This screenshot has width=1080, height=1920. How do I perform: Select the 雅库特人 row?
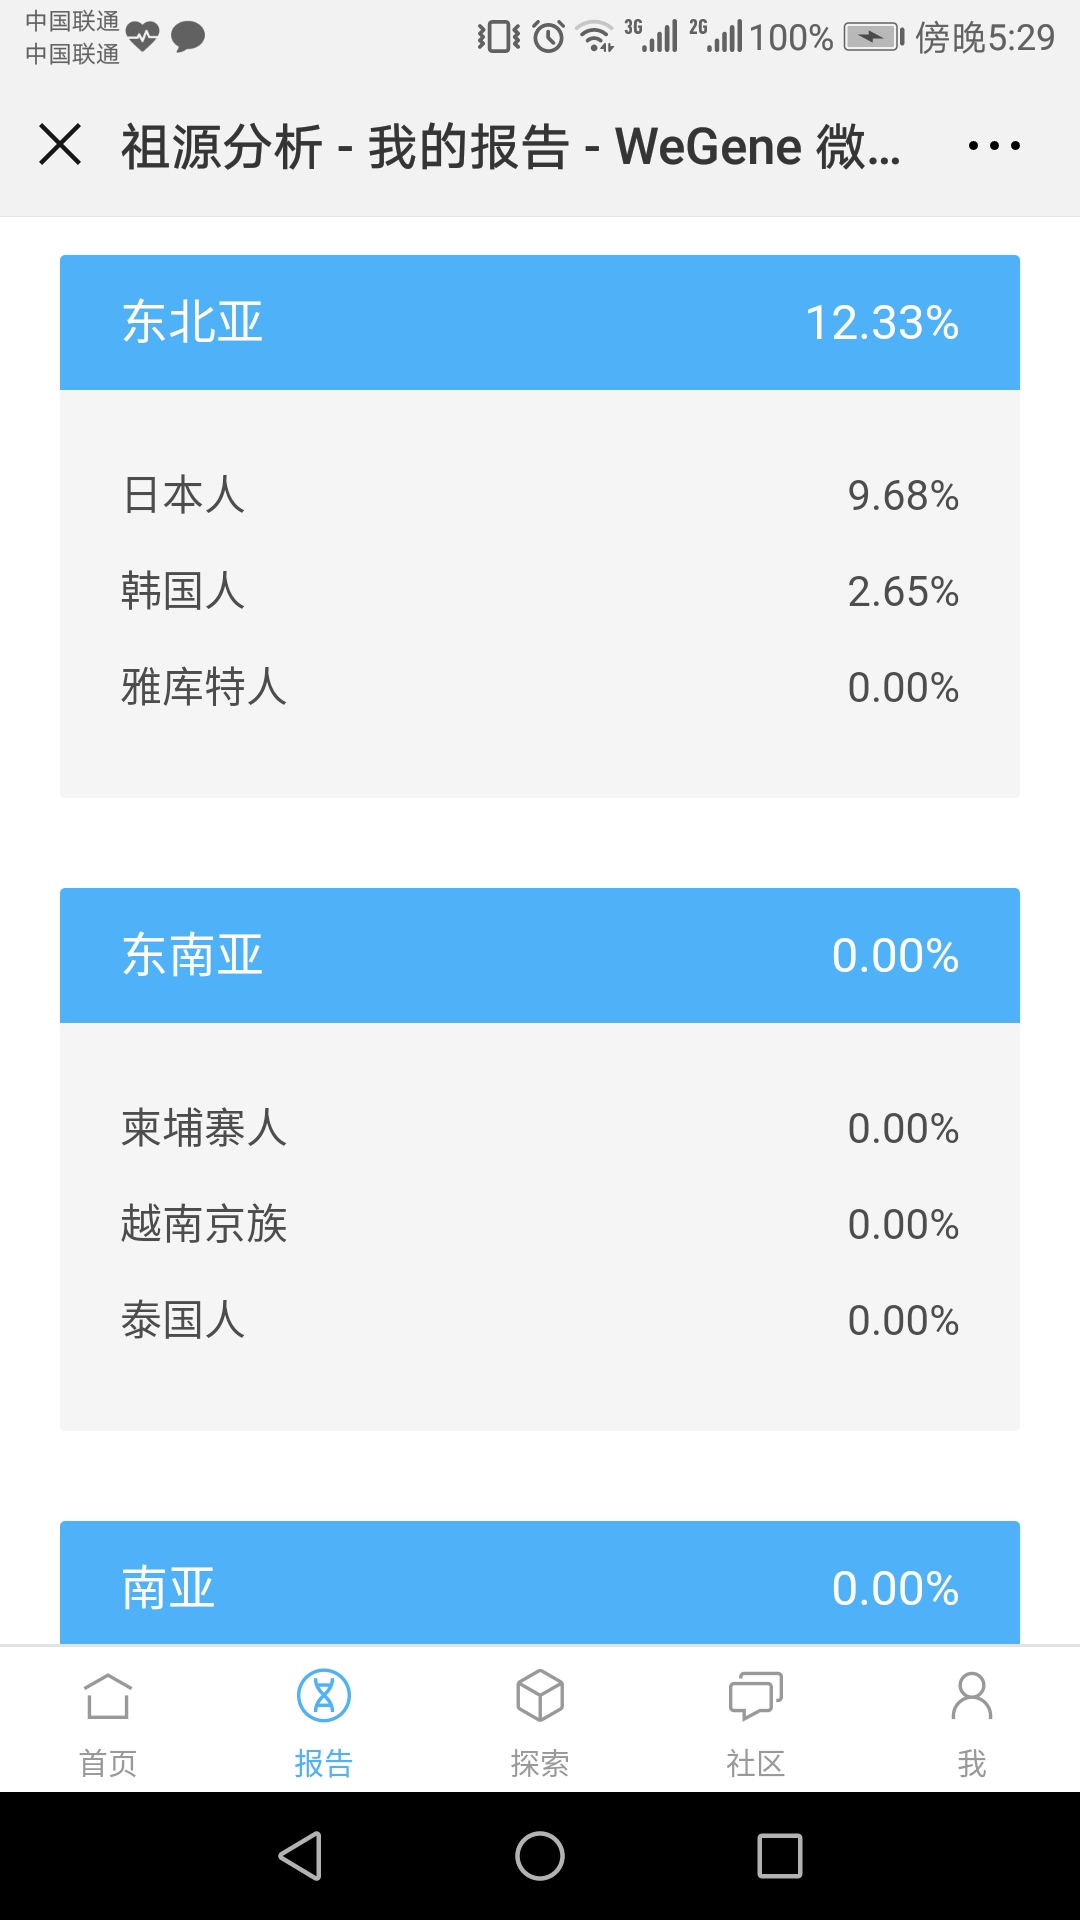point(540,687)
